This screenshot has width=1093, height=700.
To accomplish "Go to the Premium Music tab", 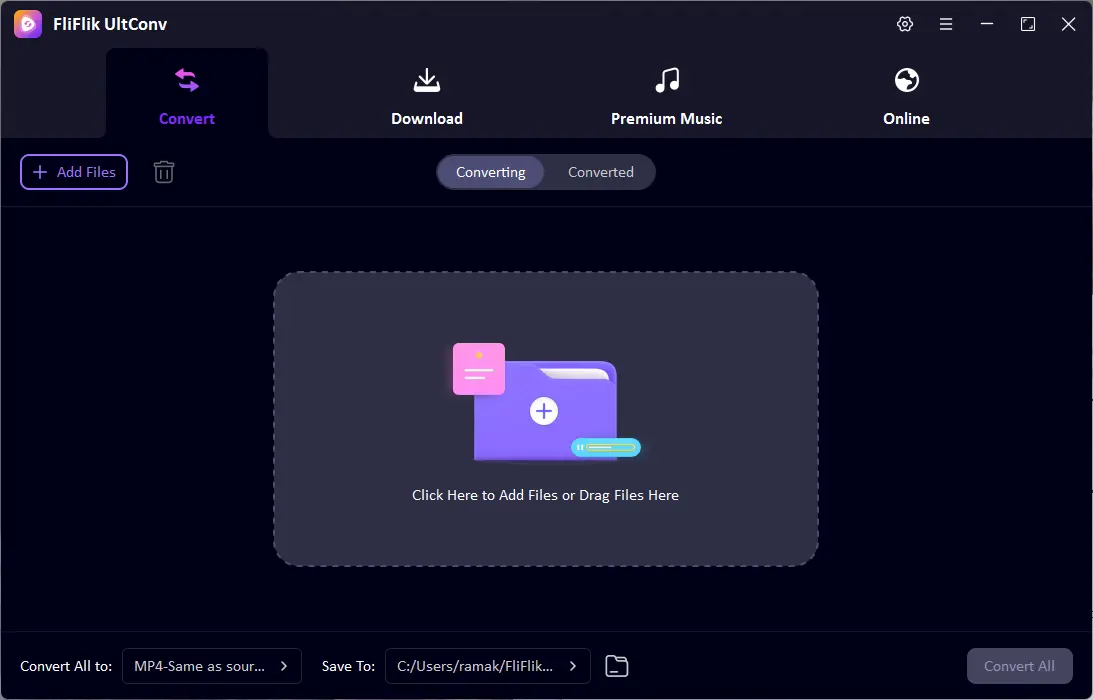I will tap(666, 97).
